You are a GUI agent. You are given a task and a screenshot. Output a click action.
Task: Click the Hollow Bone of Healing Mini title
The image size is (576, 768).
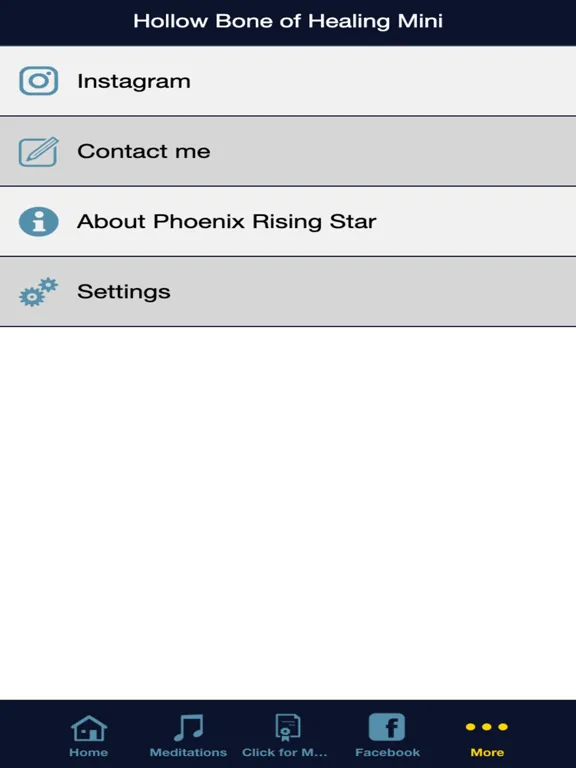point(288,21)
